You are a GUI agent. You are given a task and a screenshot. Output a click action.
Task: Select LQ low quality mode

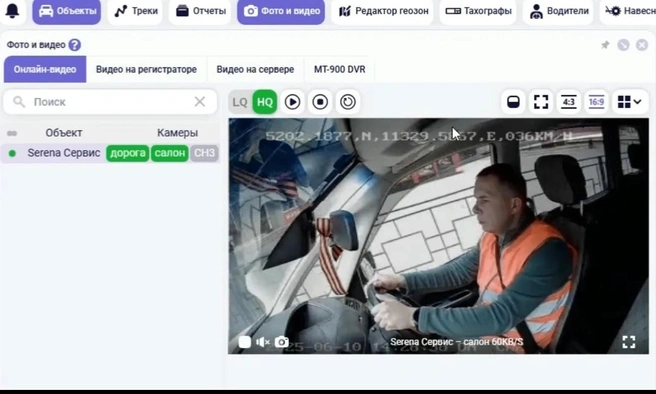point(240,102)
